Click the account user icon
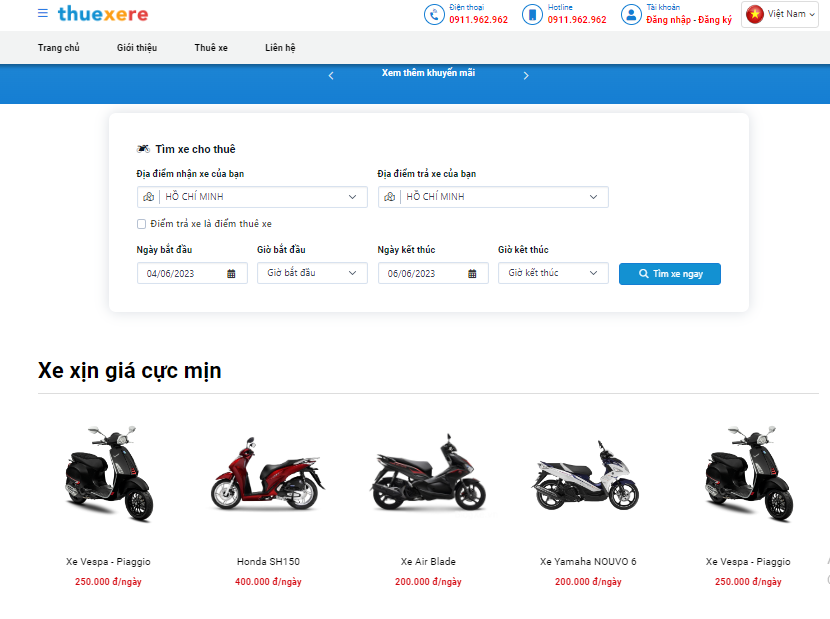Image resolution: width=830 pixels, height=619 pixels. (631, 14)
